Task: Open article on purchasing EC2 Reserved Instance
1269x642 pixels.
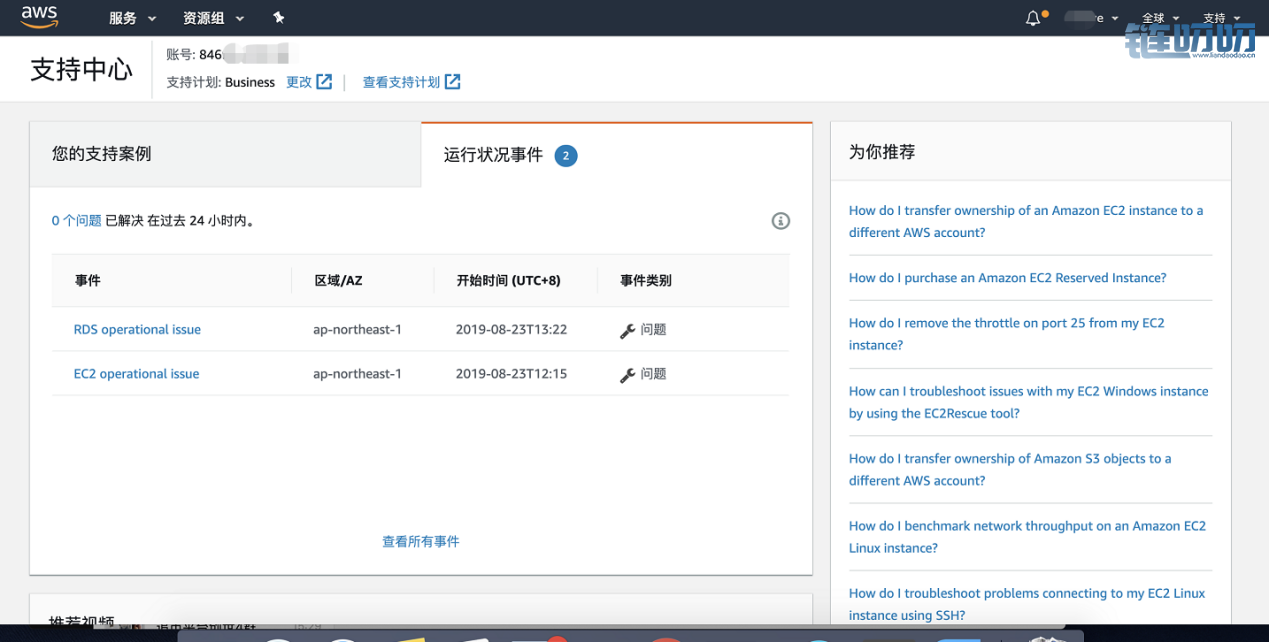Action: tap(1007, 277)
